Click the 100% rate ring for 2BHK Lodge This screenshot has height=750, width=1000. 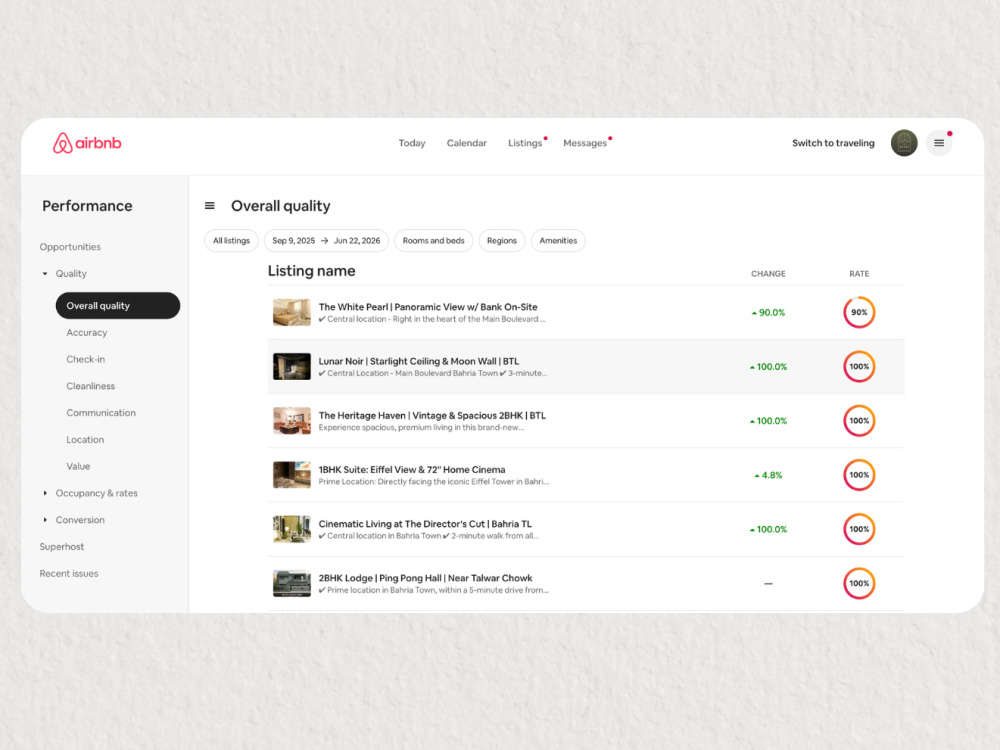859,584
